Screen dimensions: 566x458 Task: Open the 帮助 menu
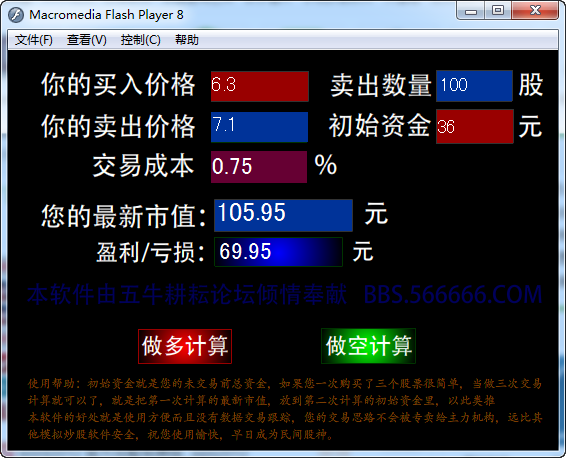coord(187,40)
